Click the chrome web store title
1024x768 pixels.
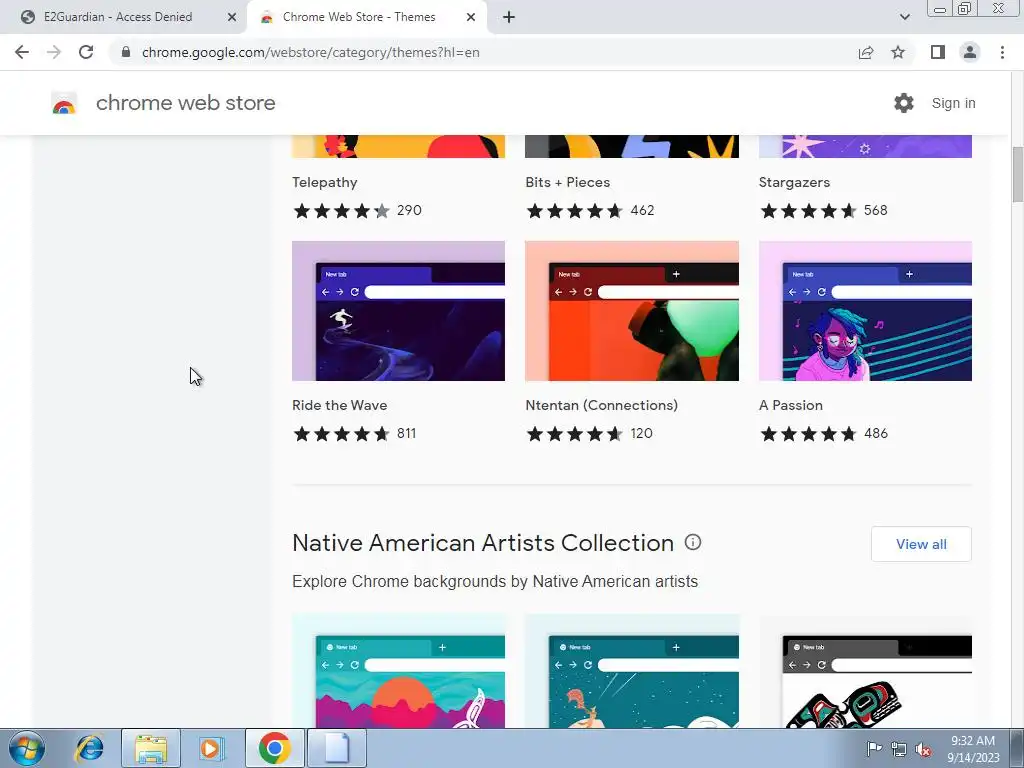point(185,103)
